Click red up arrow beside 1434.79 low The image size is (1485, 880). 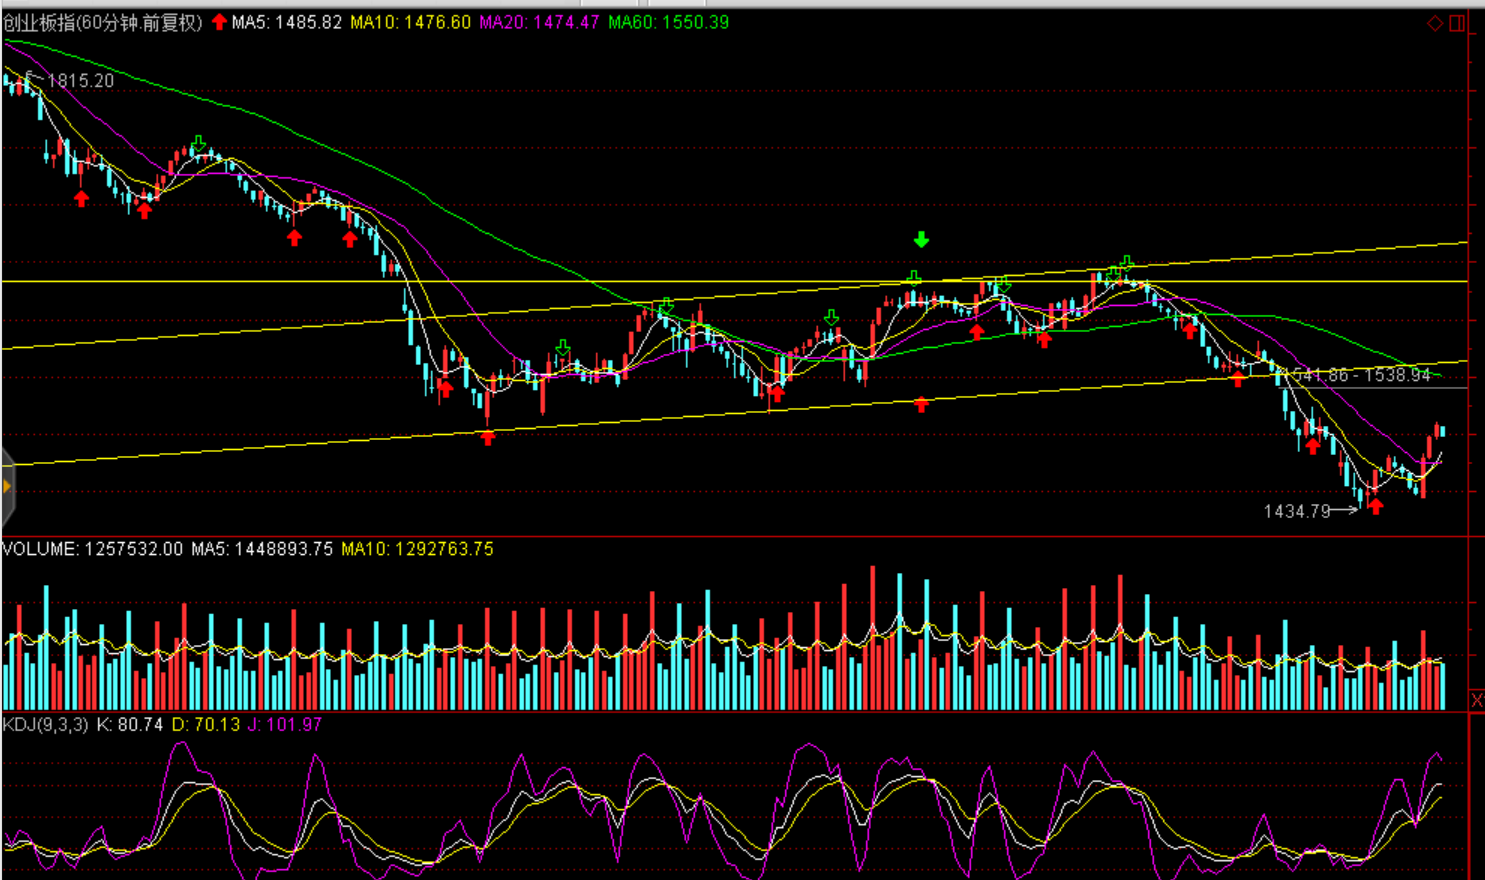click(1376, 506)
